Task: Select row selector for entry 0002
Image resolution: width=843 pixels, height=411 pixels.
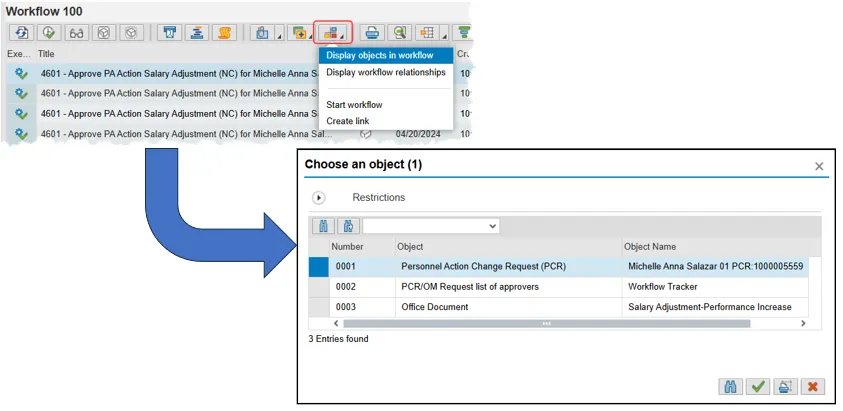Action: click(x=319, y=287)
